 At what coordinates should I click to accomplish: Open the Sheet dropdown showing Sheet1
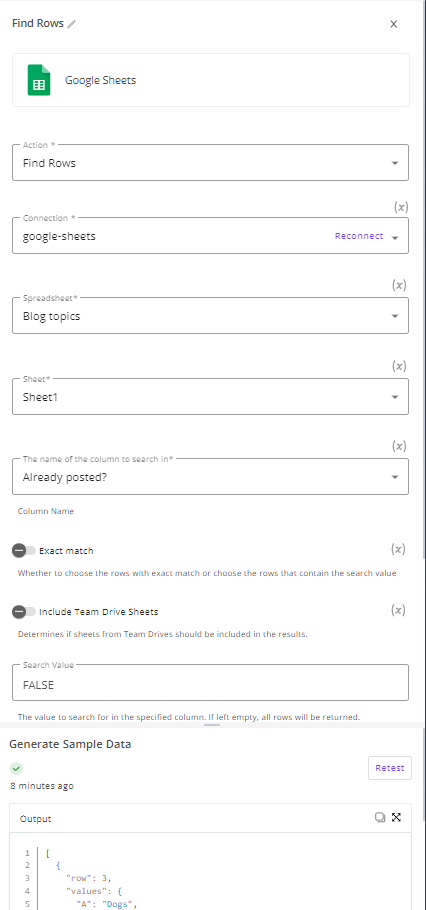coord(210,396)
